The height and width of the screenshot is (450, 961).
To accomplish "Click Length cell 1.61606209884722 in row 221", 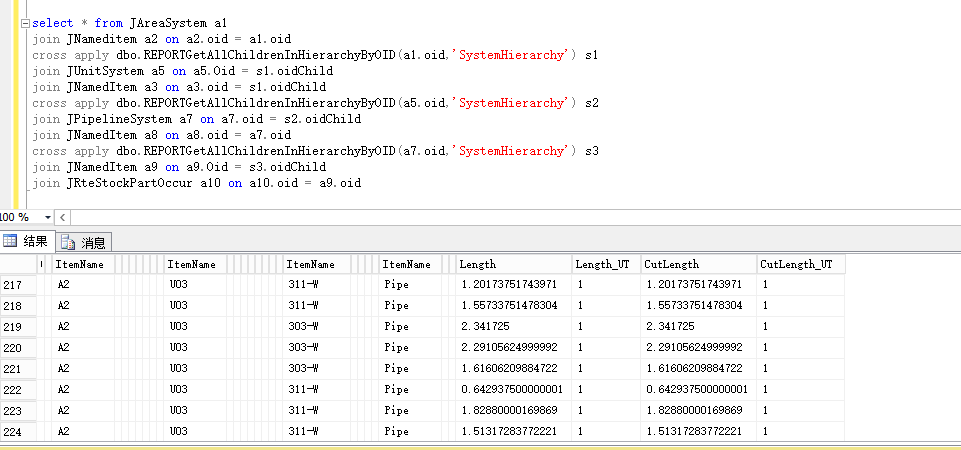I will (513, 368).
